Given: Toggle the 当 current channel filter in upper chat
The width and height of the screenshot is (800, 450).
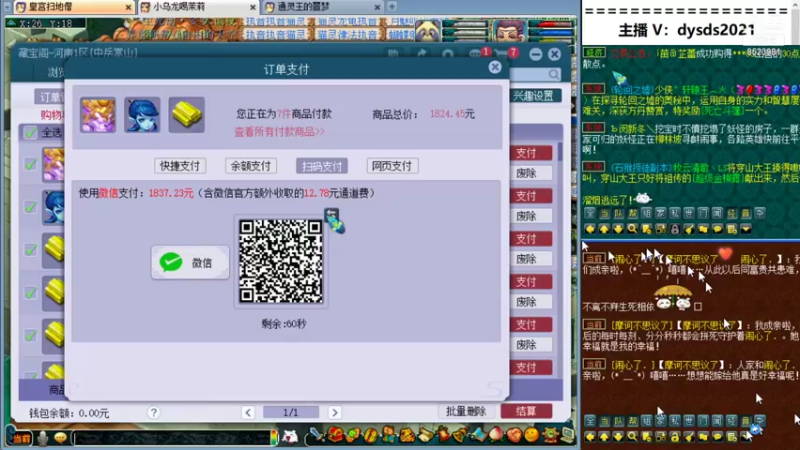Looking at the screenshot, I should point(604,213).
